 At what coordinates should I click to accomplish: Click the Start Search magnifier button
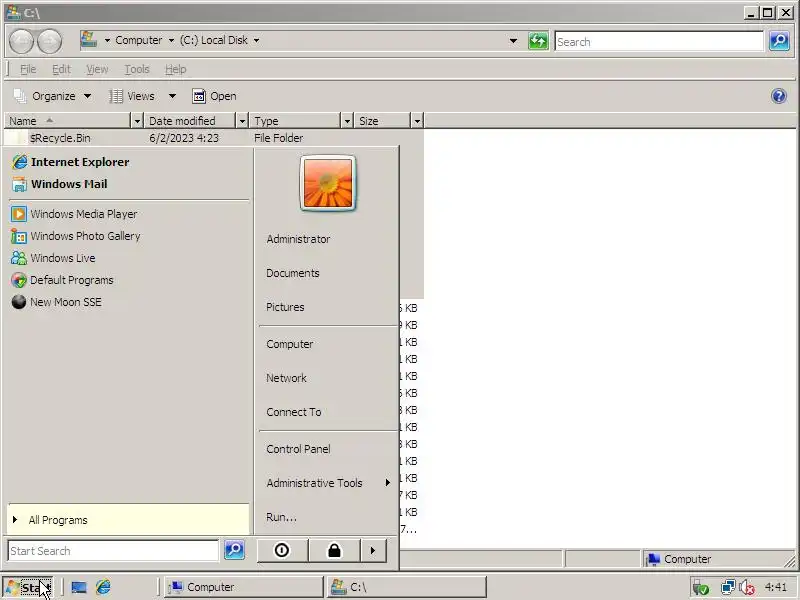[234, 550]
